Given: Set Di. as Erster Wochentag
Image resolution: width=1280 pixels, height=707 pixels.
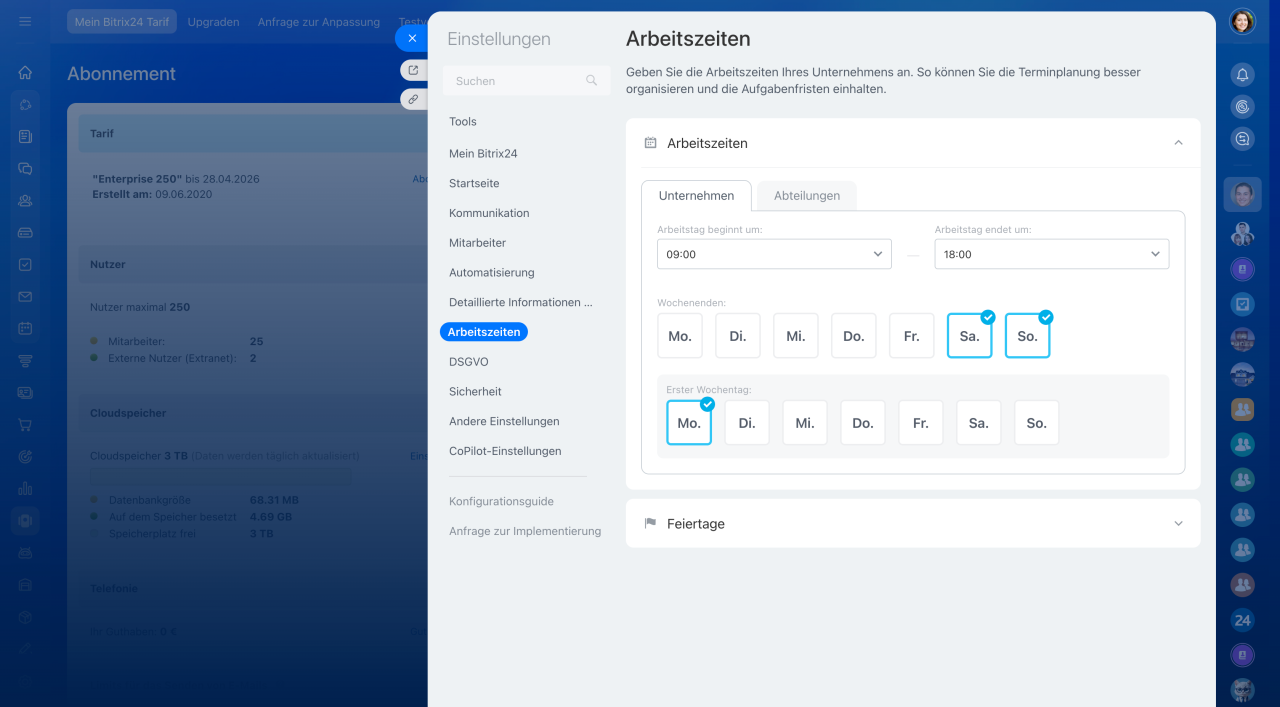Looking at the screenshot, I should click(747, 423).
